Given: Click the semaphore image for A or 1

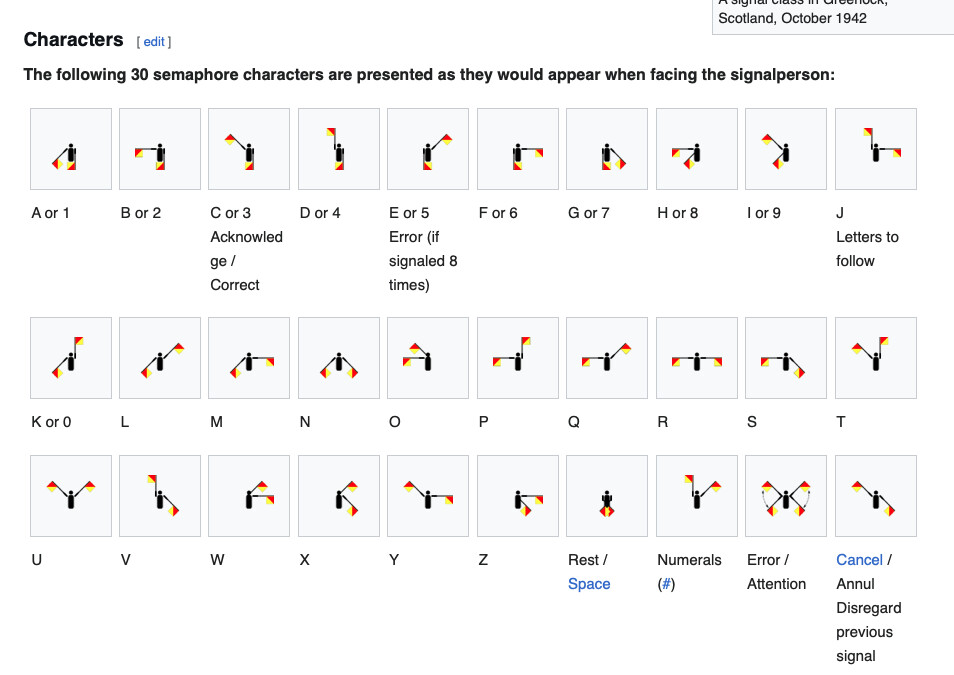Looking at the screenshot, I should 70,149.
